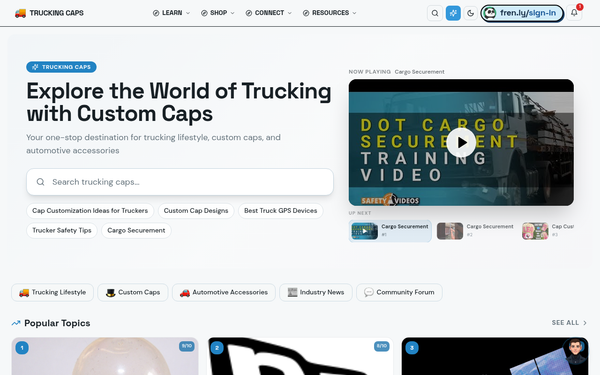Viewport: 600px width, 375px height.
Task: Click the top hat icon on Custom Caps
Action: pos(111,293)
